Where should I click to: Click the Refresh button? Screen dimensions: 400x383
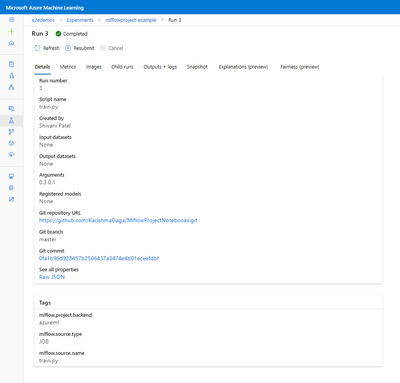tap(47, 48)
